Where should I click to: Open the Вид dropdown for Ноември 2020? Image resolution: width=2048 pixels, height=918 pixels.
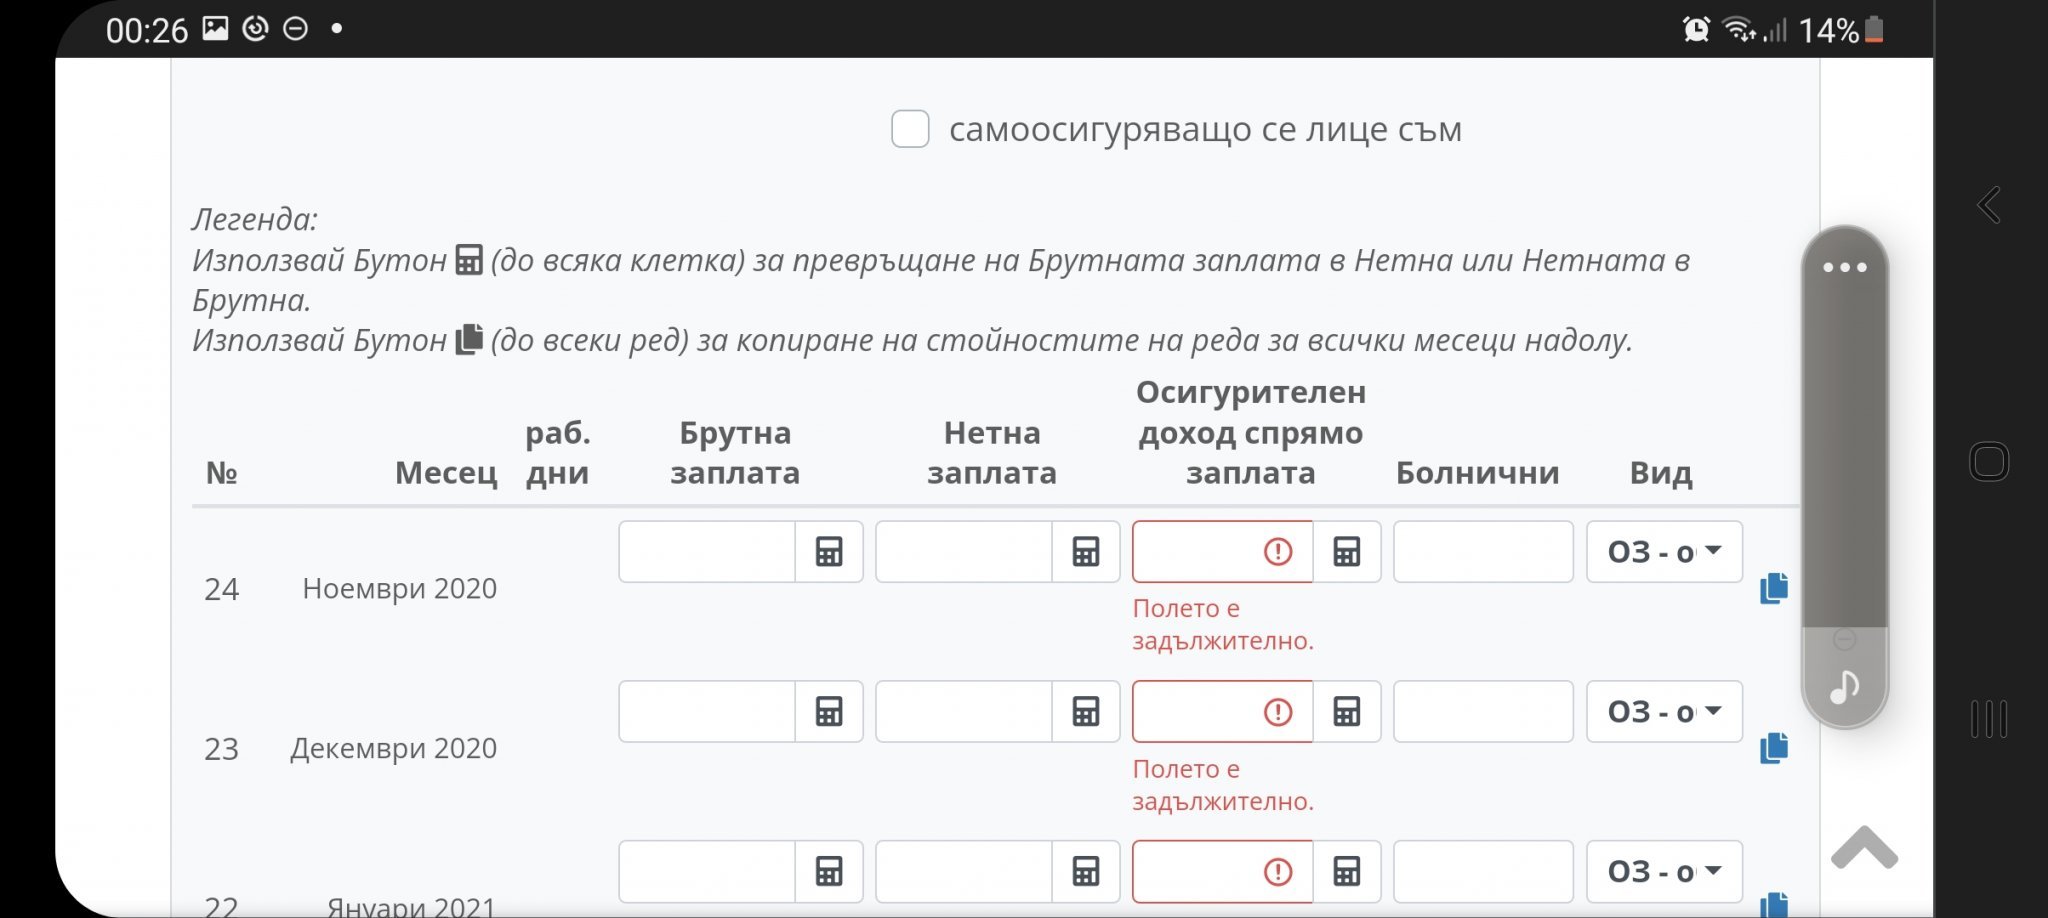click(1664, 552)
